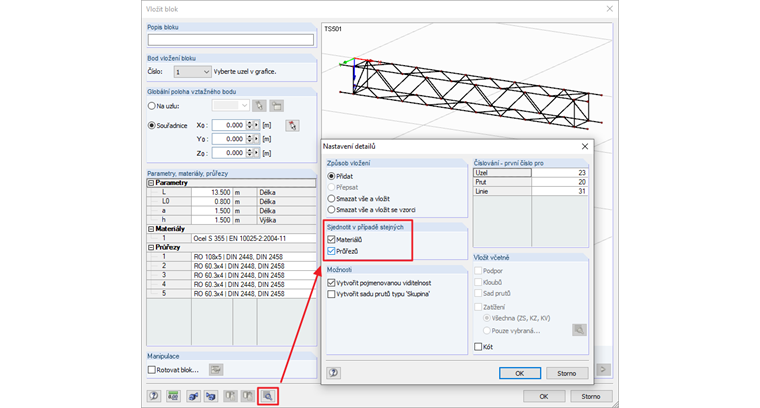Collapse the Průřezy section
760x408 pixels.
point(151,247)
